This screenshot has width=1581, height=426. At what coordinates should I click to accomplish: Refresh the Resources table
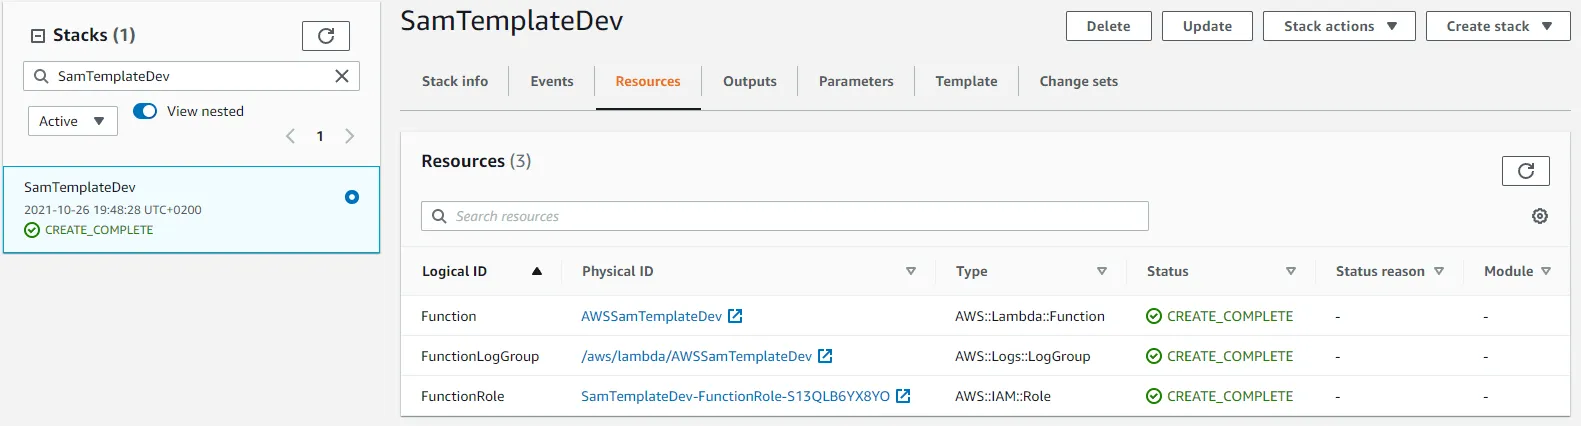[1526, 171]
